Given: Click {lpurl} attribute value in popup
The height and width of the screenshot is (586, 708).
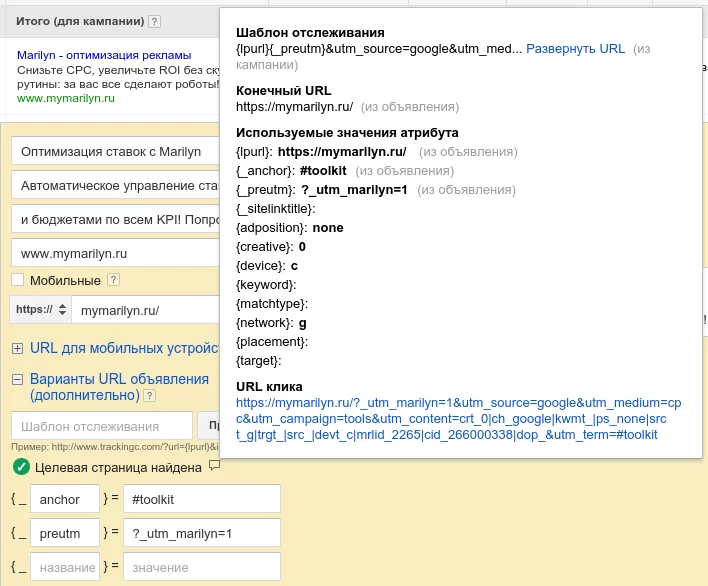Looking at the screenshot, I should tap(342, 152).
